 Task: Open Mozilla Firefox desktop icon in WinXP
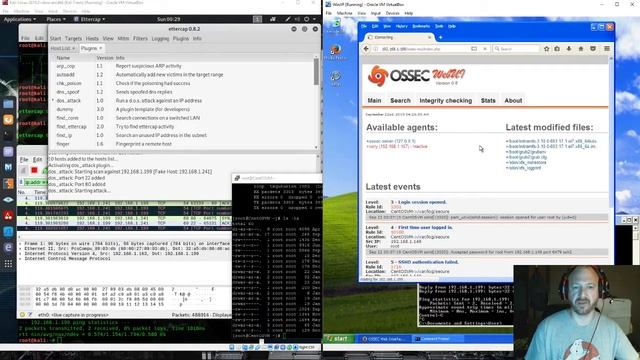(336, 52)
